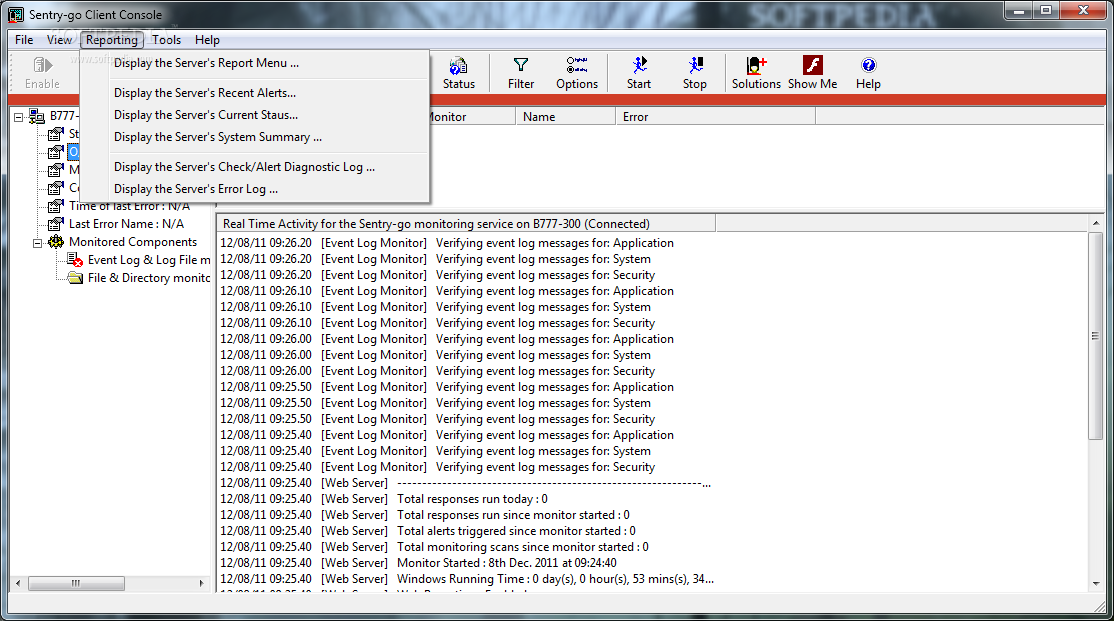Image resolution: width=1114 pixels, height=621 pixels.
Task: Click log row 09:26.10 messages for: System
Action: [436, 307]
